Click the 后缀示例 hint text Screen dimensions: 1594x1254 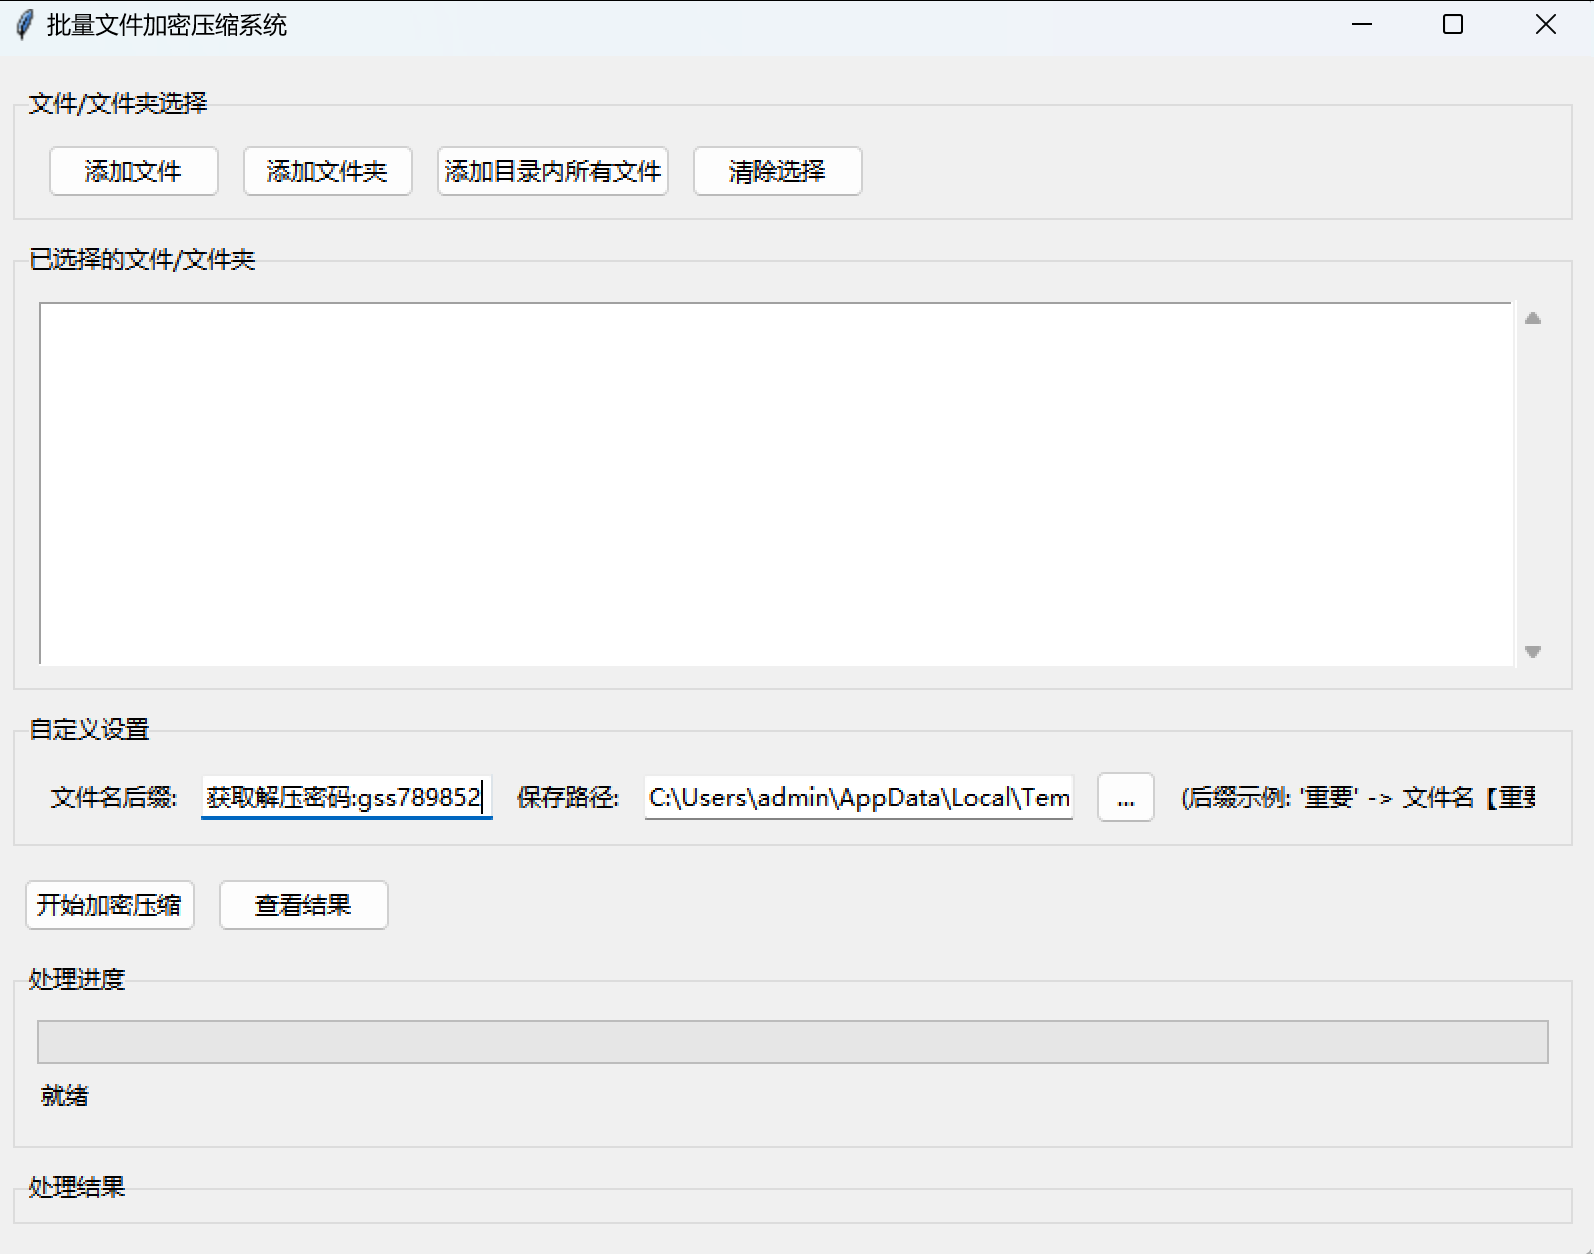pos(1357,797)
